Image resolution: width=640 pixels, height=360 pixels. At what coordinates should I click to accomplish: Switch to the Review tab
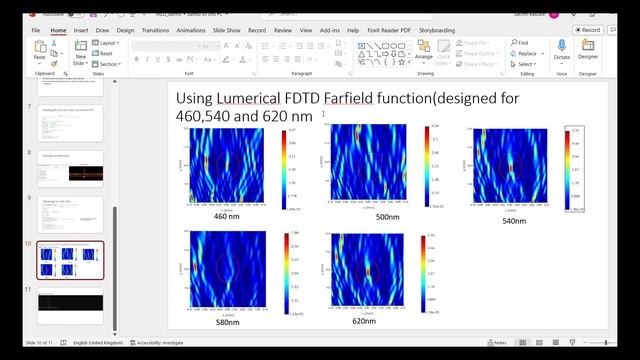(283, 30)
